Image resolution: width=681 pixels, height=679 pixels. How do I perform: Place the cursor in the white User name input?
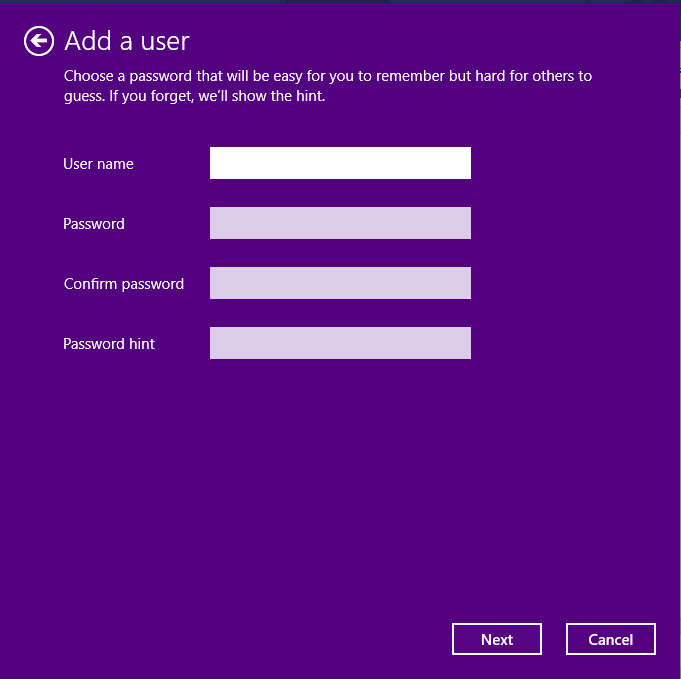click(x=340, y=163)
